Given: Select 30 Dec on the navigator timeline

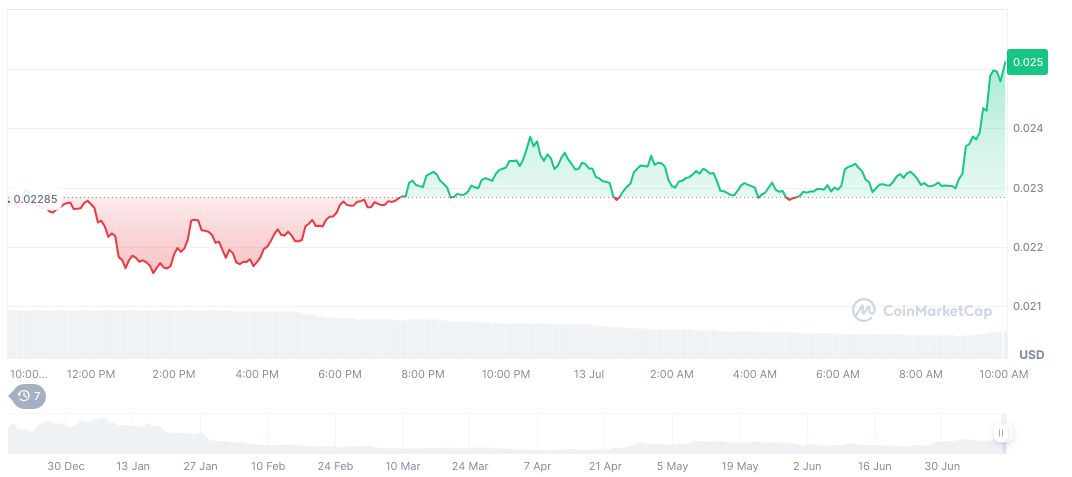Looking at the screenshot, I should point(65,466).
